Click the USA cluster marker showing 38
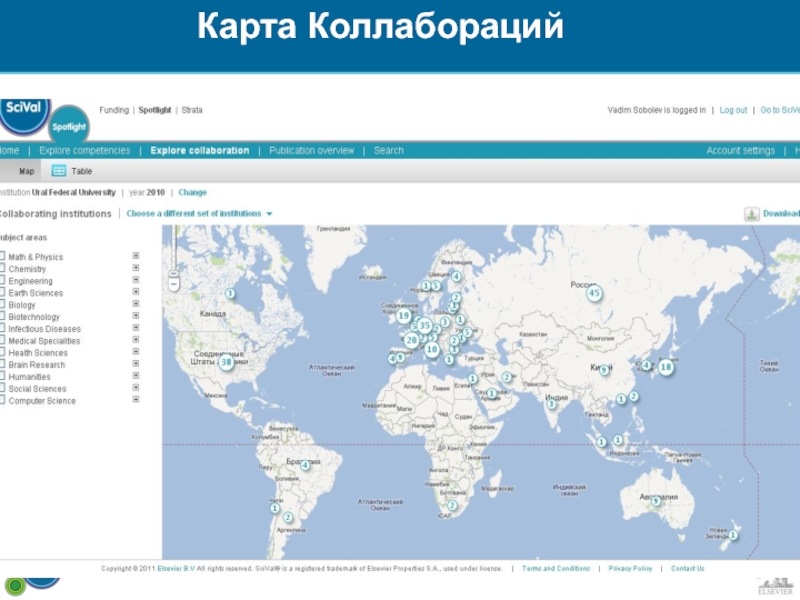This screenshot has width=800, height=600. 226,362
